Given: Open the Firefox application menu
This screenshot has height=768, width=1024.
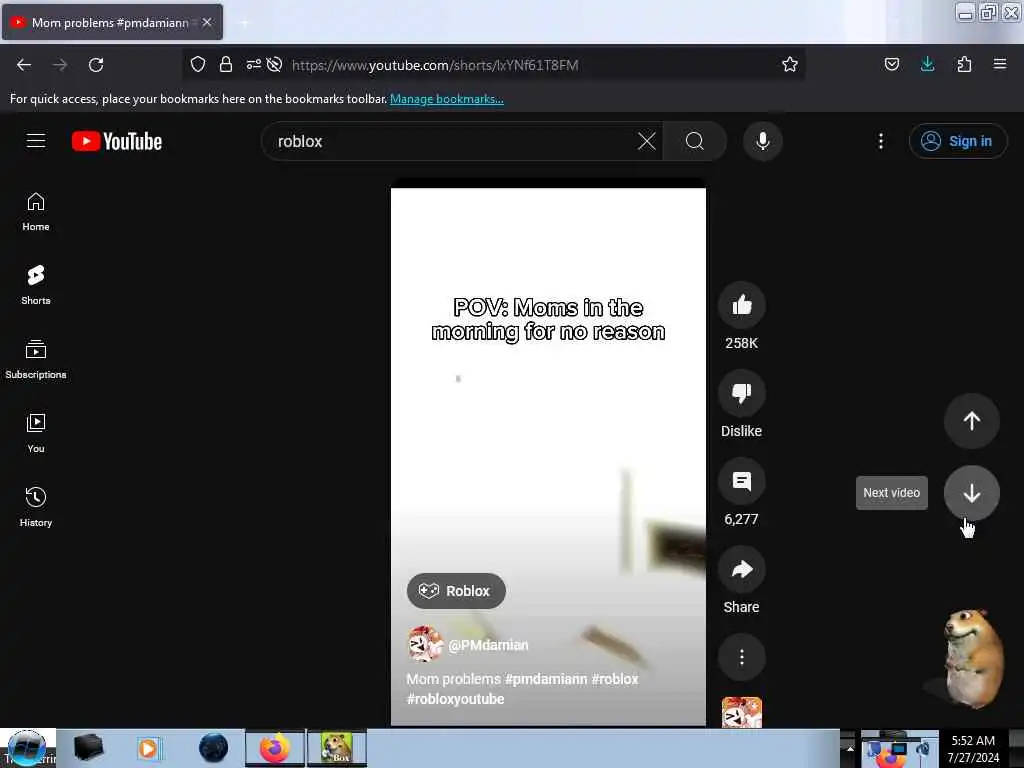Looking at the screenshot, I should tap(1000, 64).
